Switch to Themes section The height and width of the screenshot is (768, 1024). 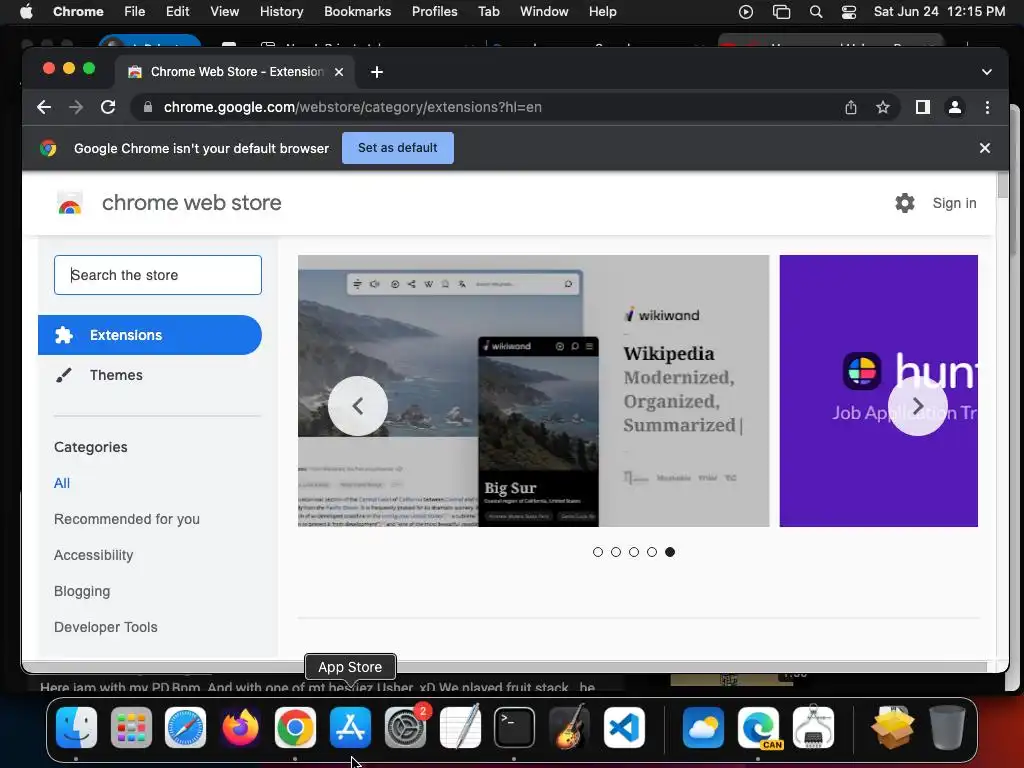point(116,375)
